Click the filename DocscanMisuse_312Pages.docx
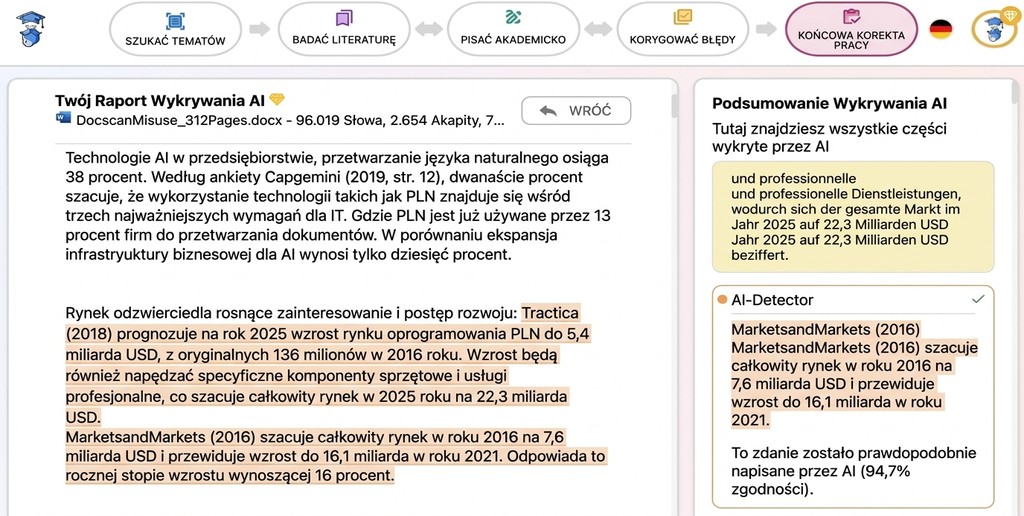Screen dimensions: 1024x516 [x=180, y=120]
